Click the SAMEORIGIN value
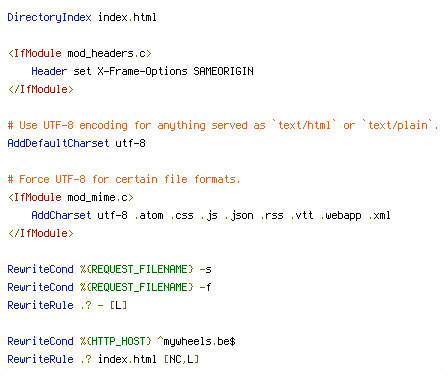 tap(223, 71)
